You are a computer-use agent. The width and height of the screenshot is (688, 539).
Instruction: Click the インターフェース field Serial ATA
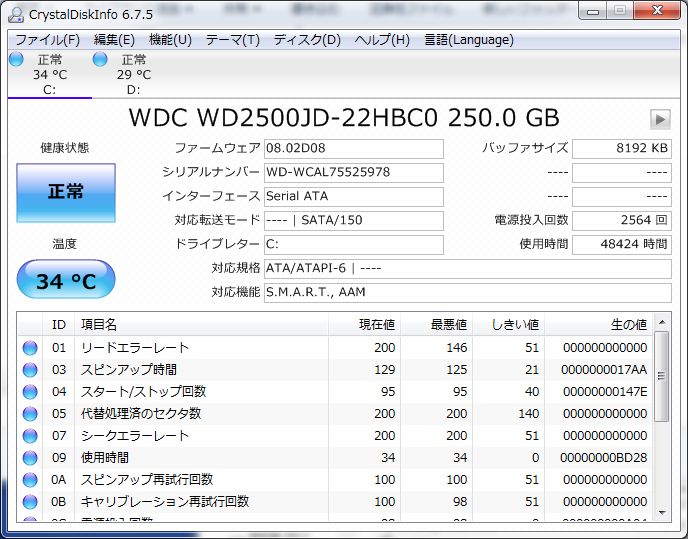tap(354, 196)
